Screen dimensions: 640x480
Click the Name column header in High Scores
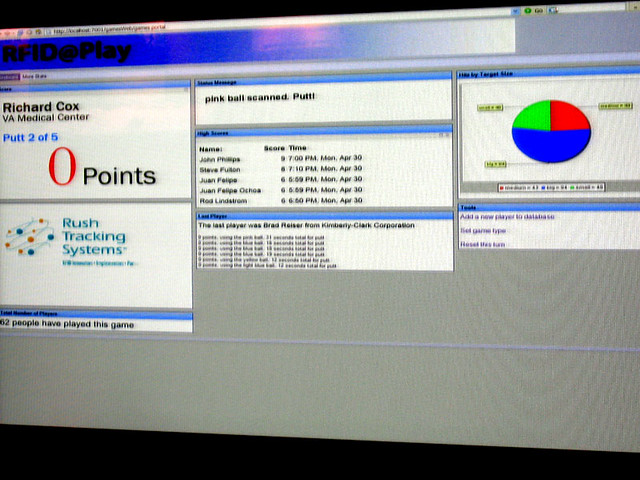(211, 149)
